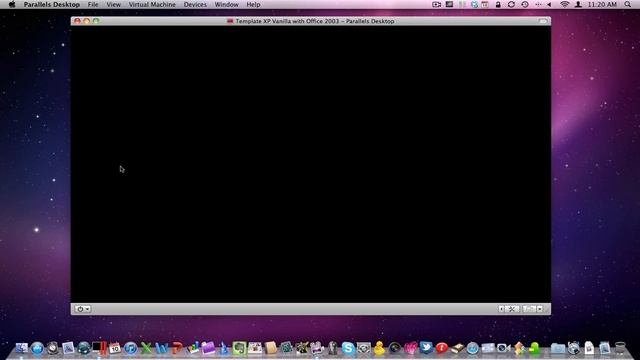640x360 pixels.
Task: Open the Twitter app in the Dock
Action: pos(426,348)
